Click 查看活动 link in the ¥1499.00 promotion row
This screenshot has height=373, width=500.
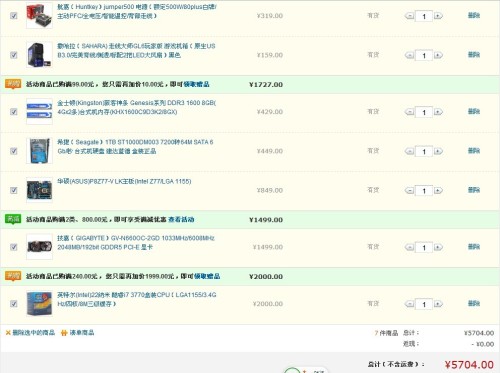(x=181, y=219)
